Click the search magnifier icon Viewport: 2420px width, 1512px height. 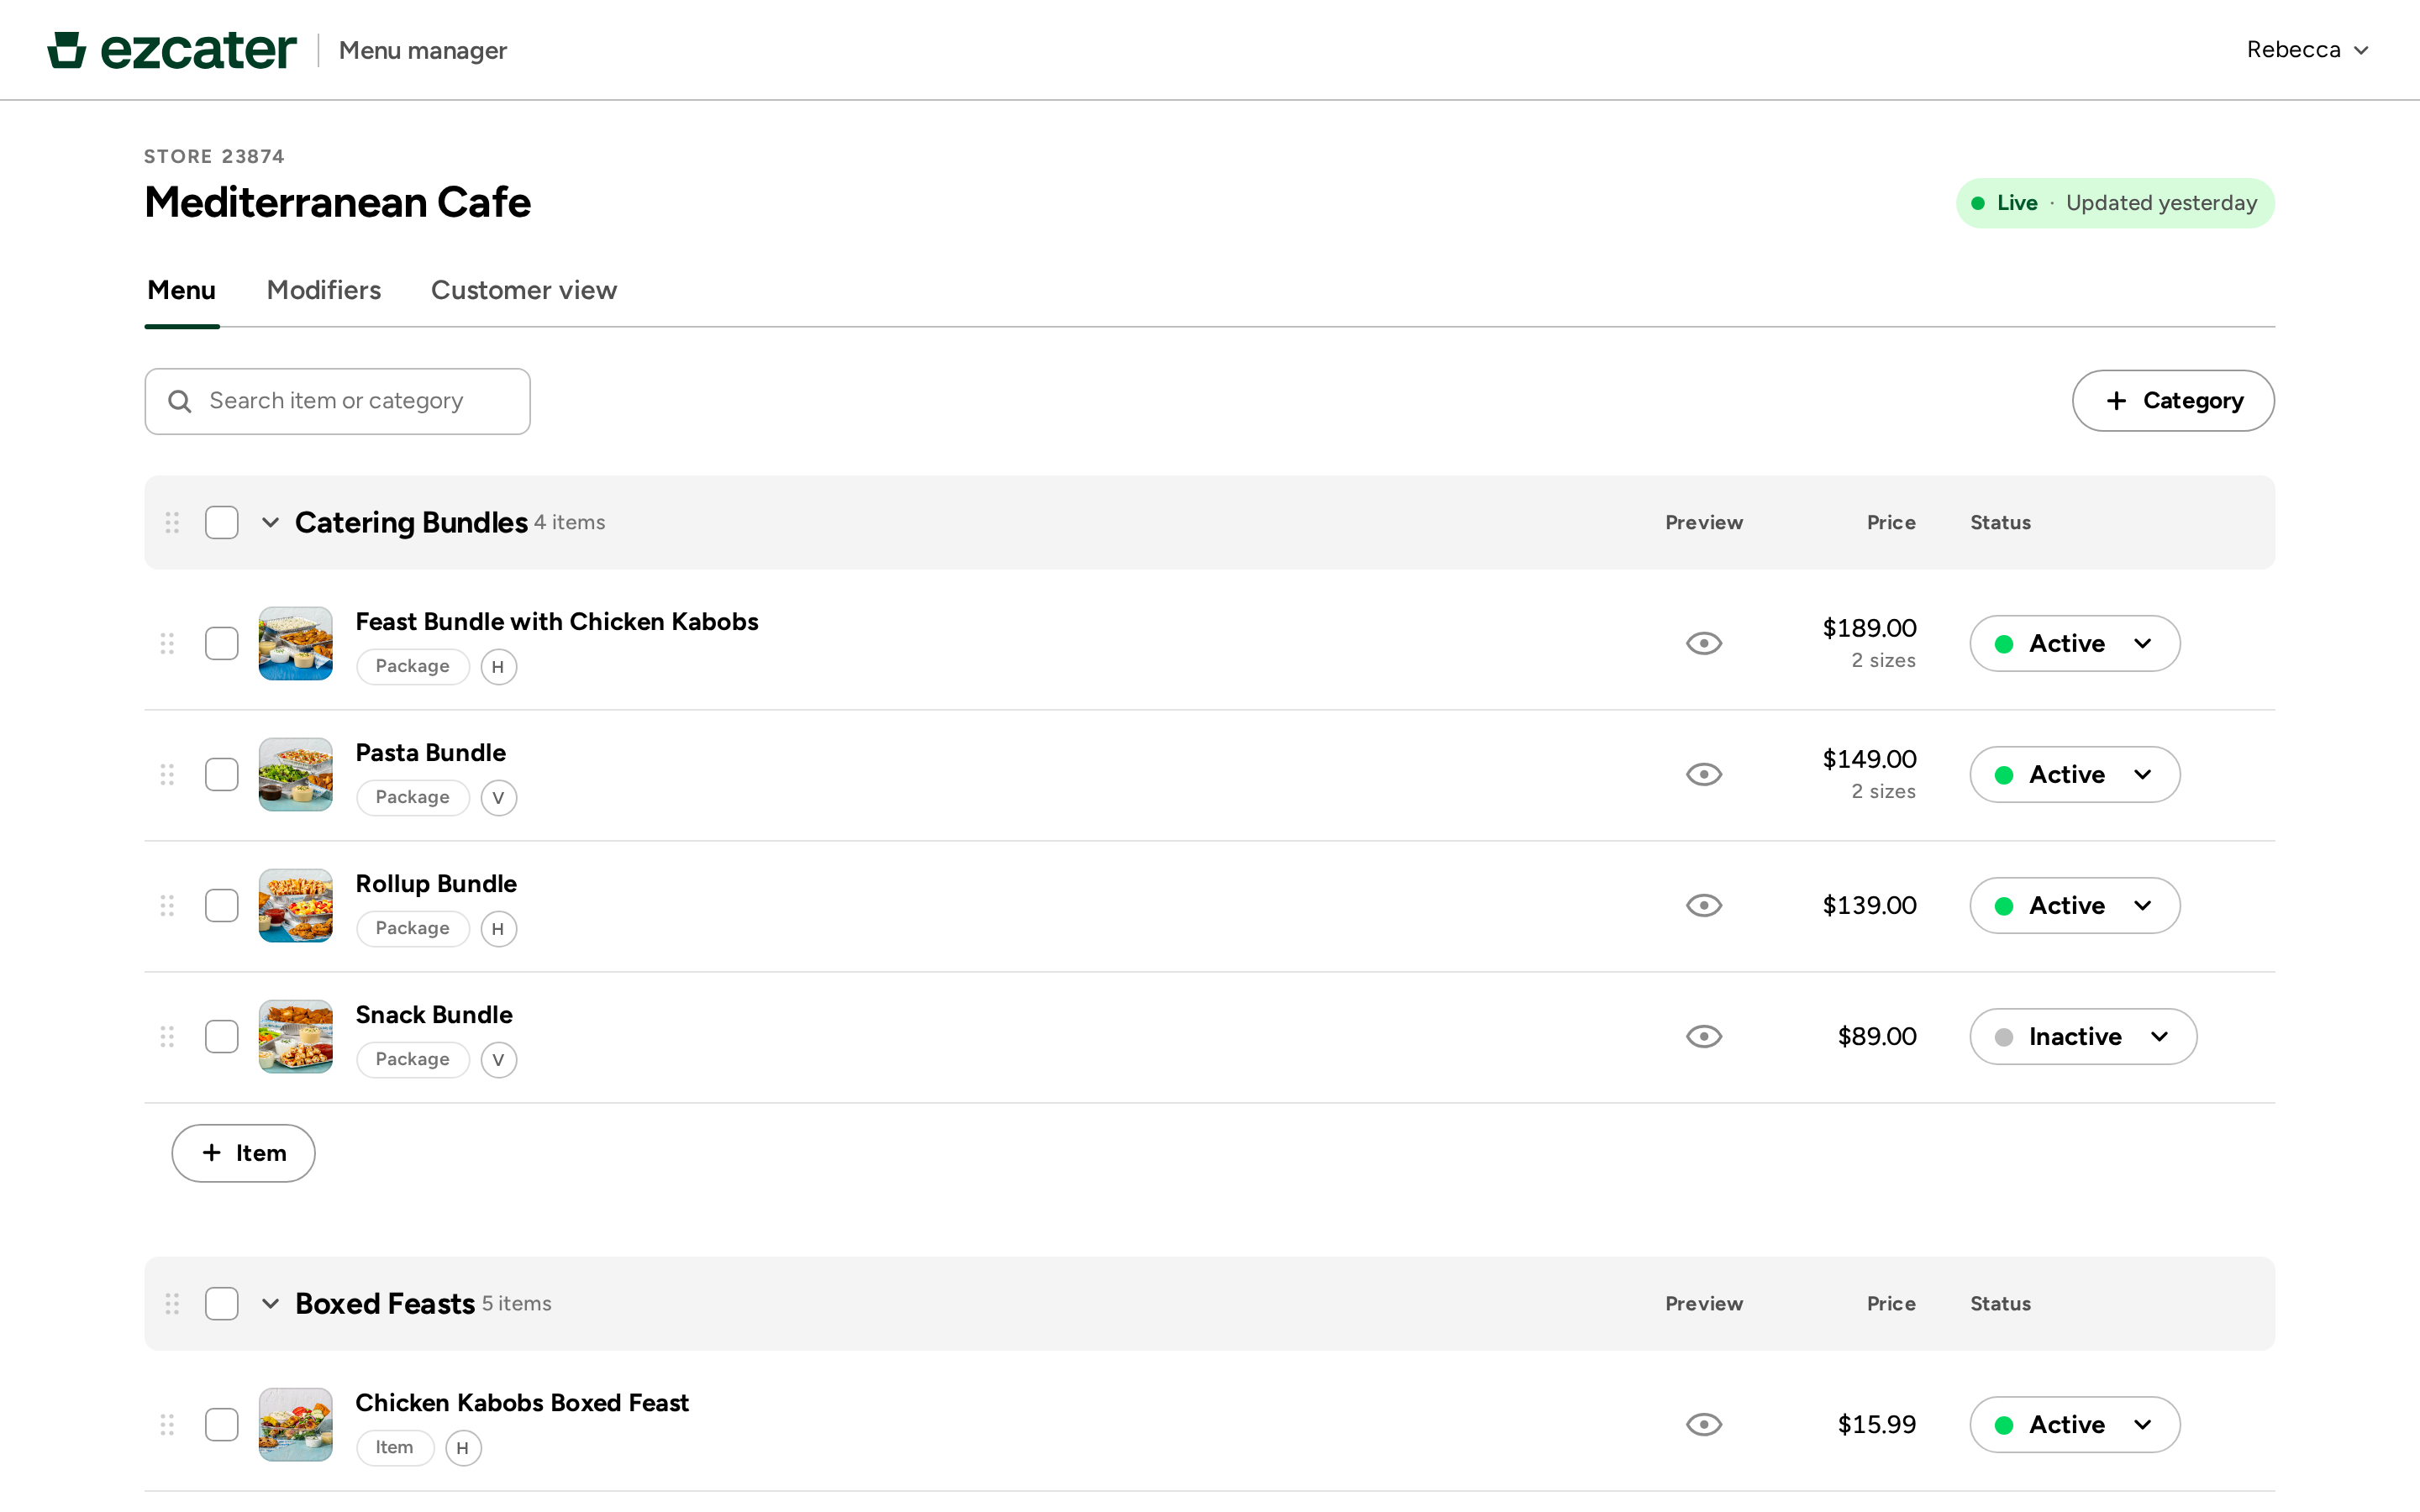[x=180, y=401]
